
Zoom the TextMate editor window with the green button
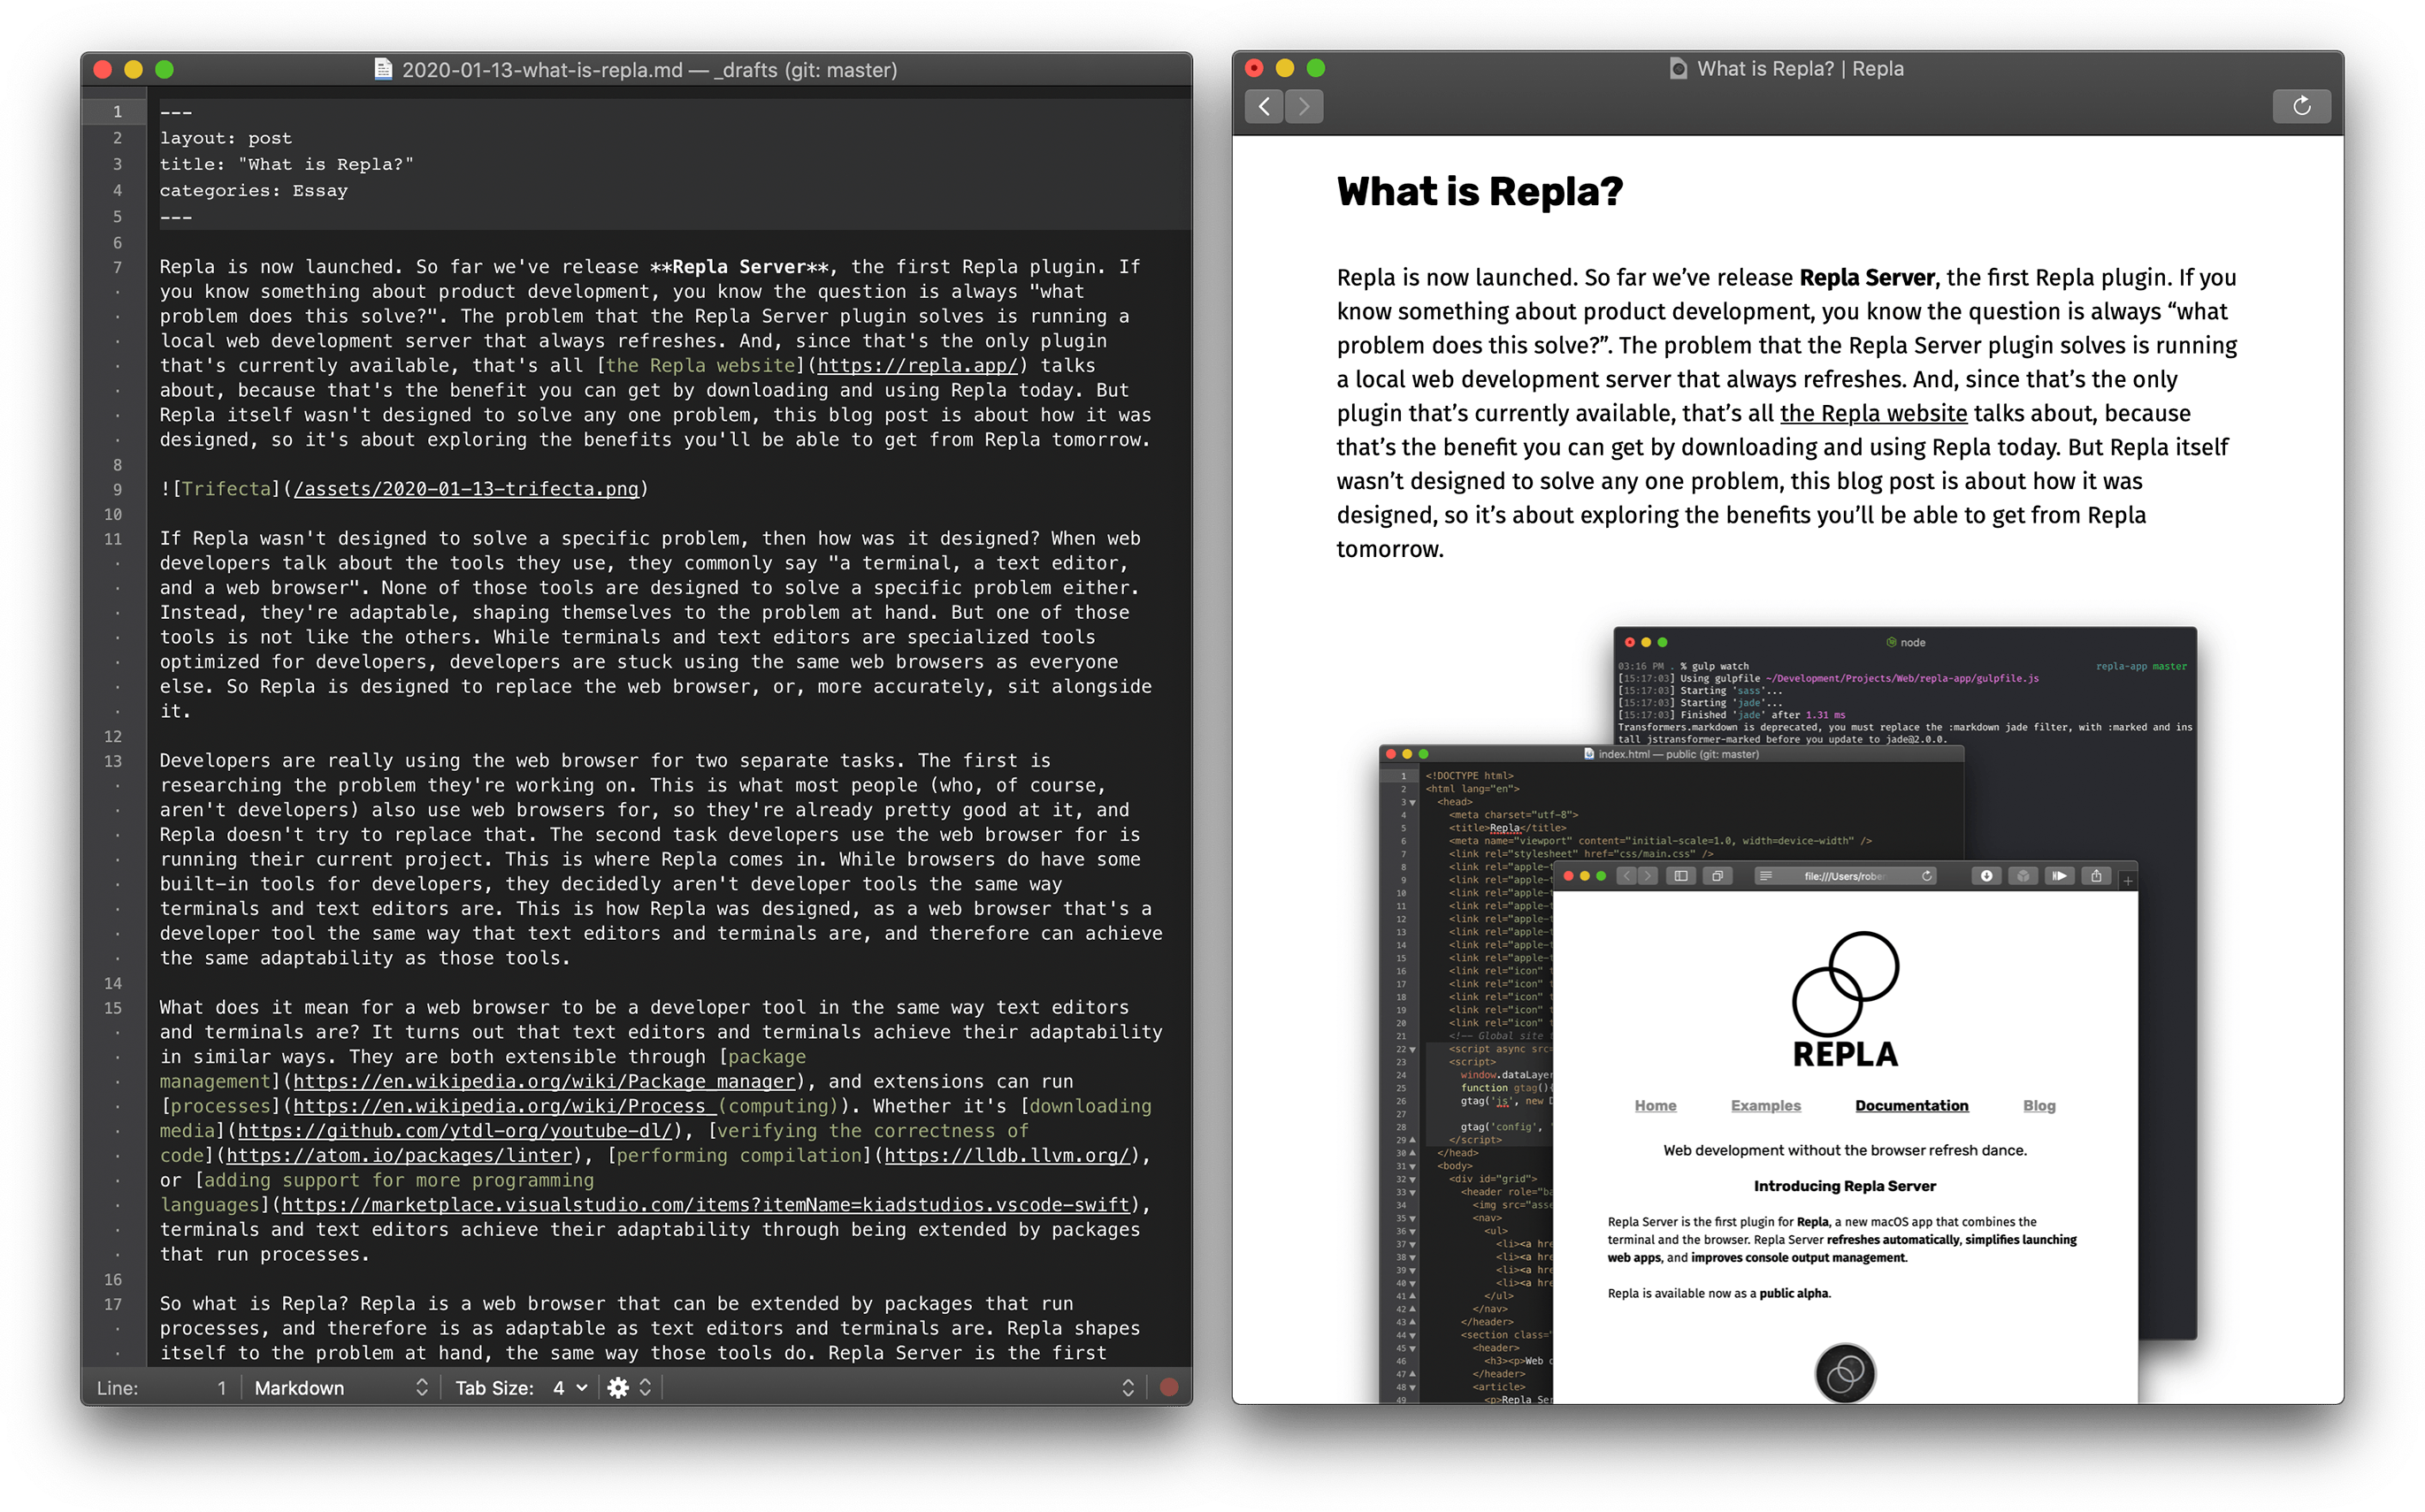(165, 69)
